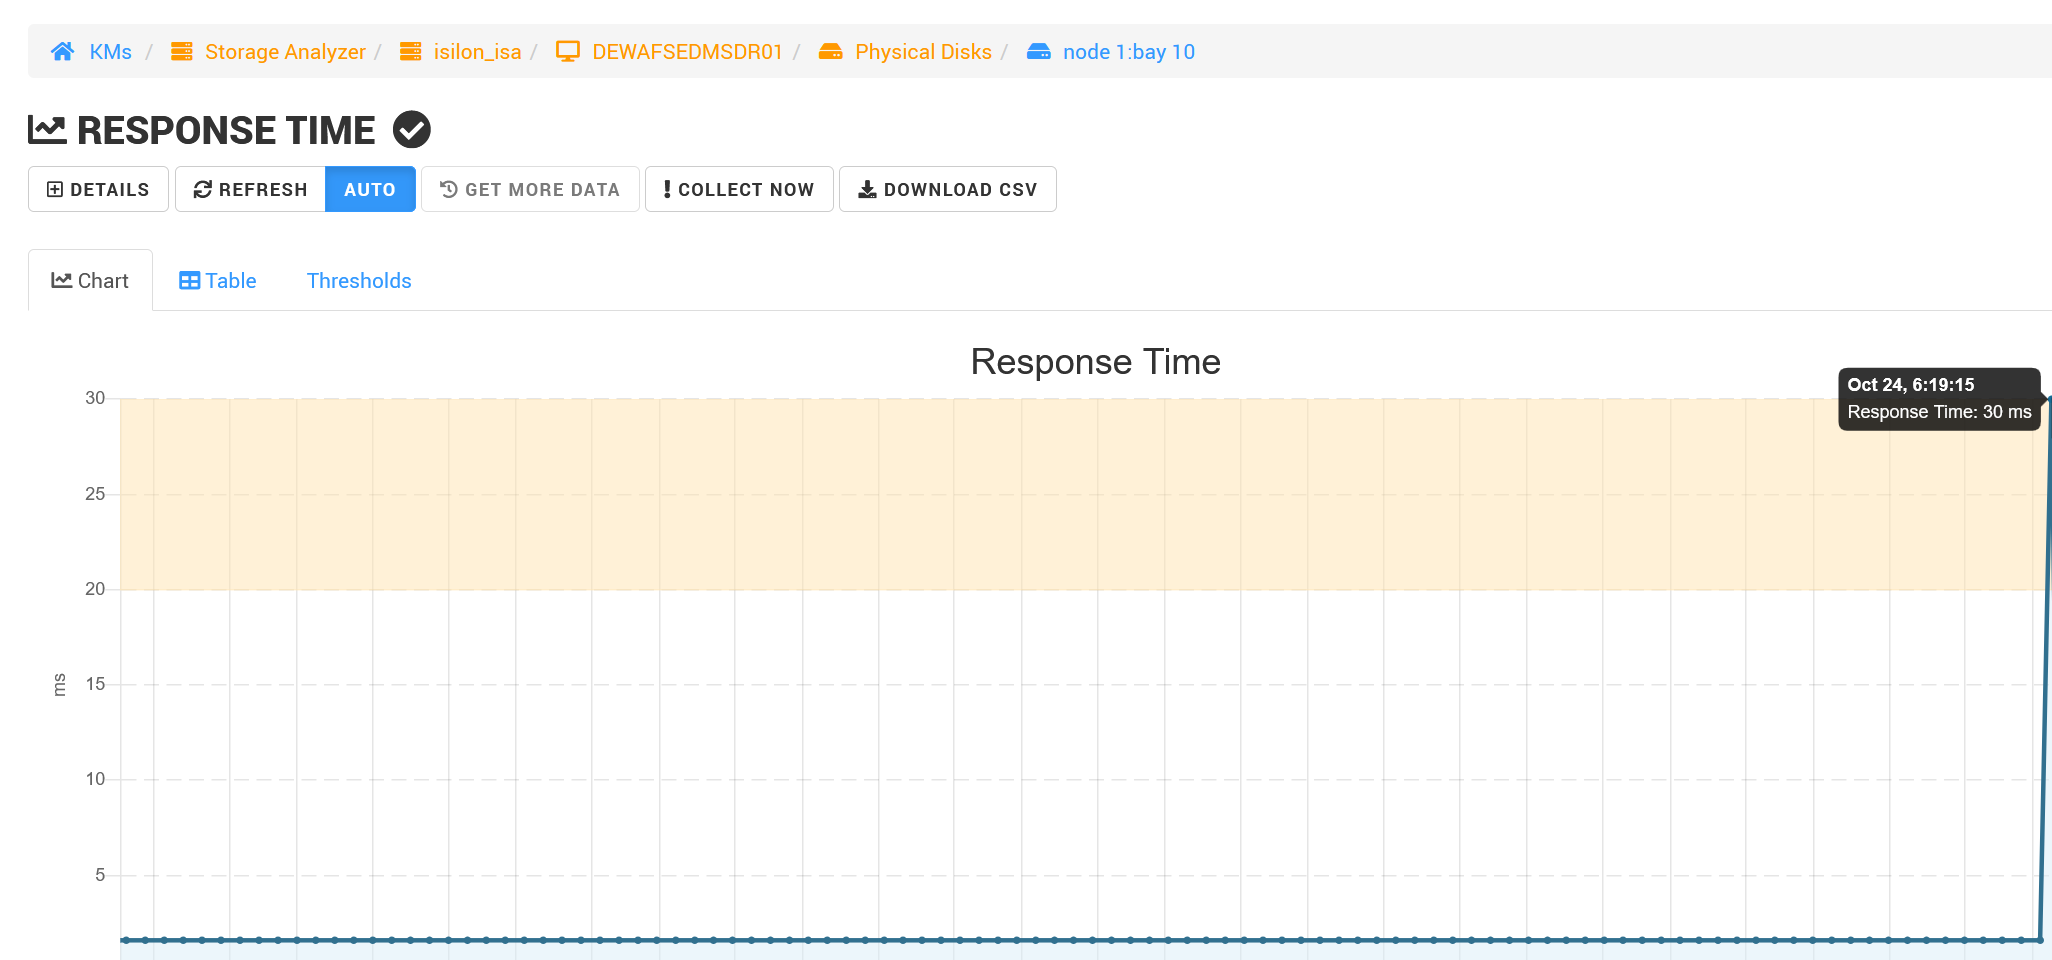Click the history icon on GET MORE DATA

447,188
